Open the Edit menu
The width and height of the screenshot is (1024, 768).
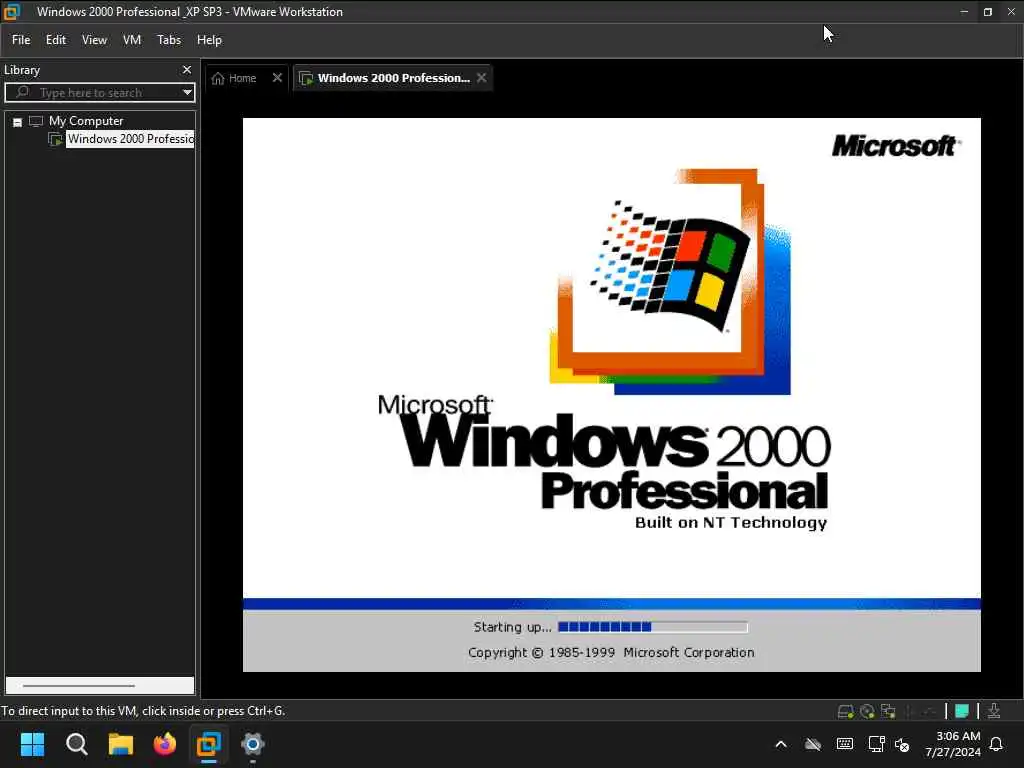[x=56, y=40]
